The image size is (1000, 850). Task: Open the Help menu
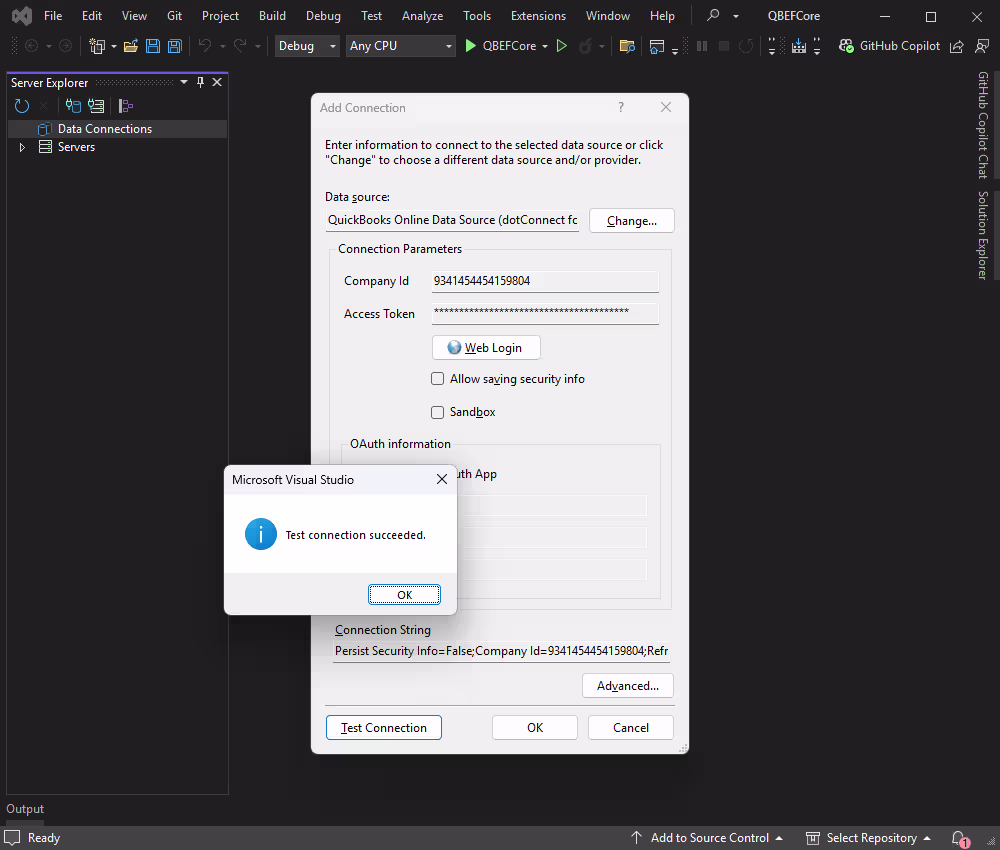click(662, 16)
